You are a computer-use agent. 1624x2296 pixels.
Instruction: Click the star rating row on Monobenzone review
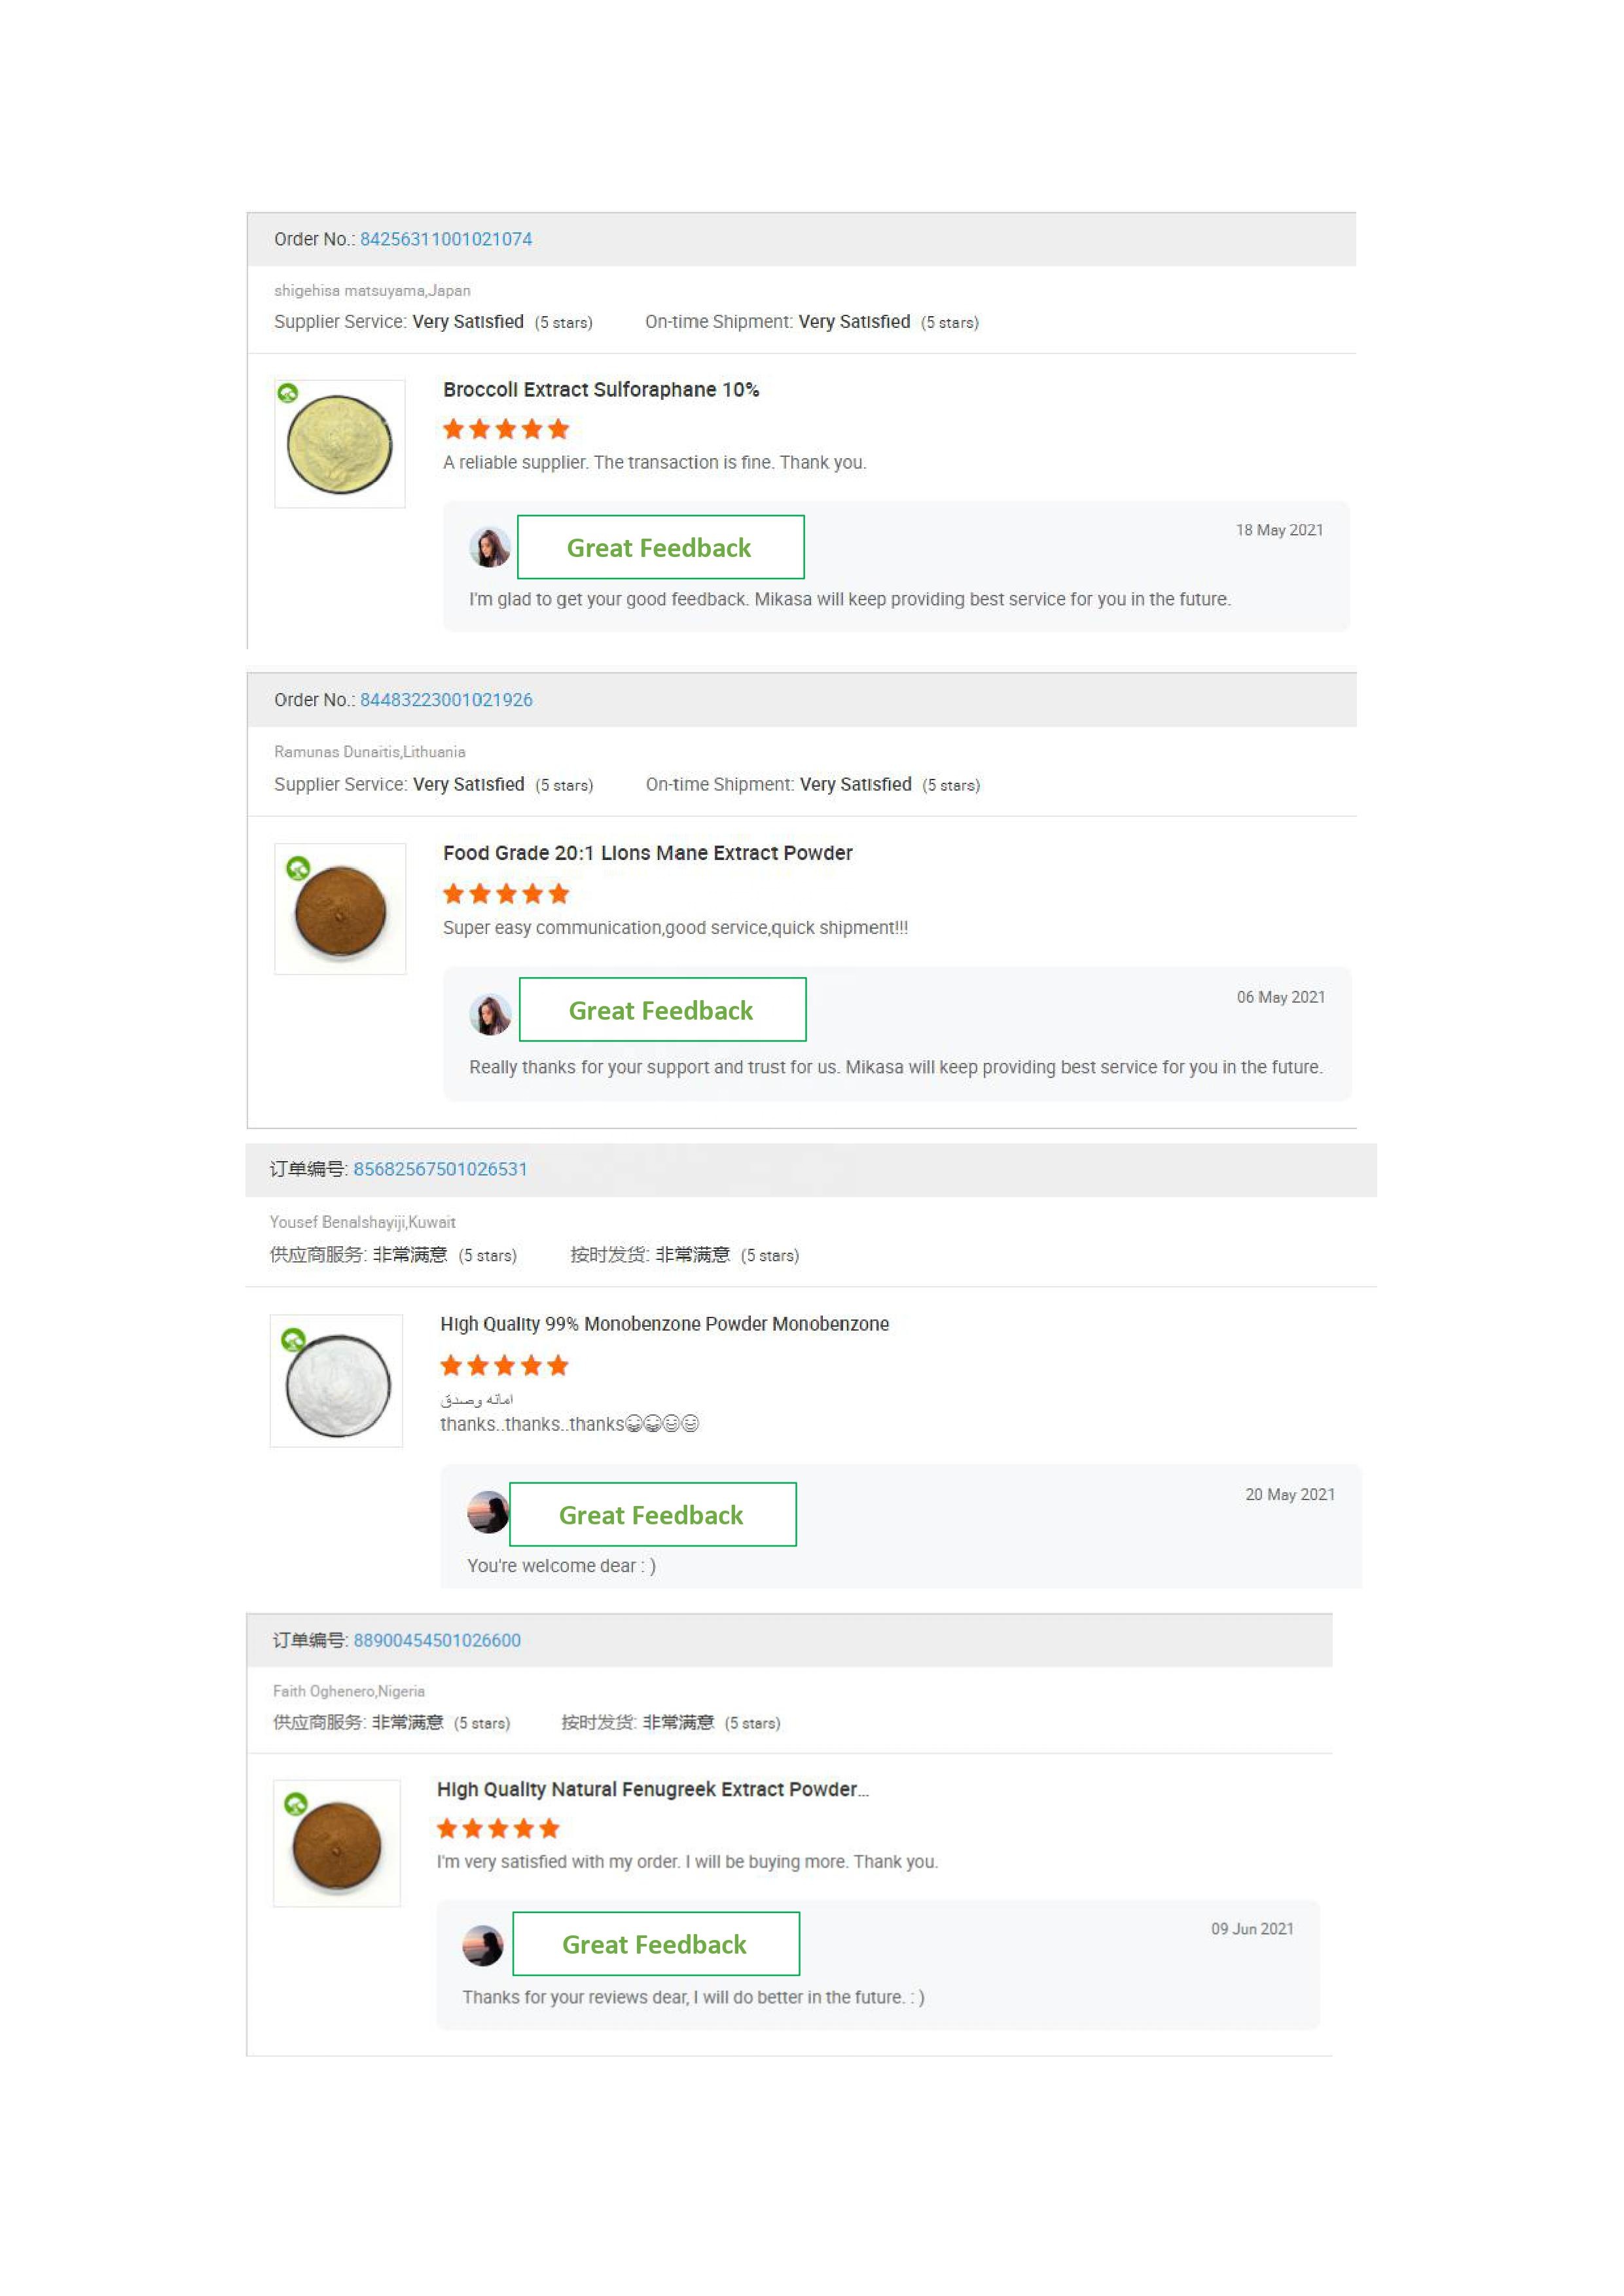(x=504, y=1365)
